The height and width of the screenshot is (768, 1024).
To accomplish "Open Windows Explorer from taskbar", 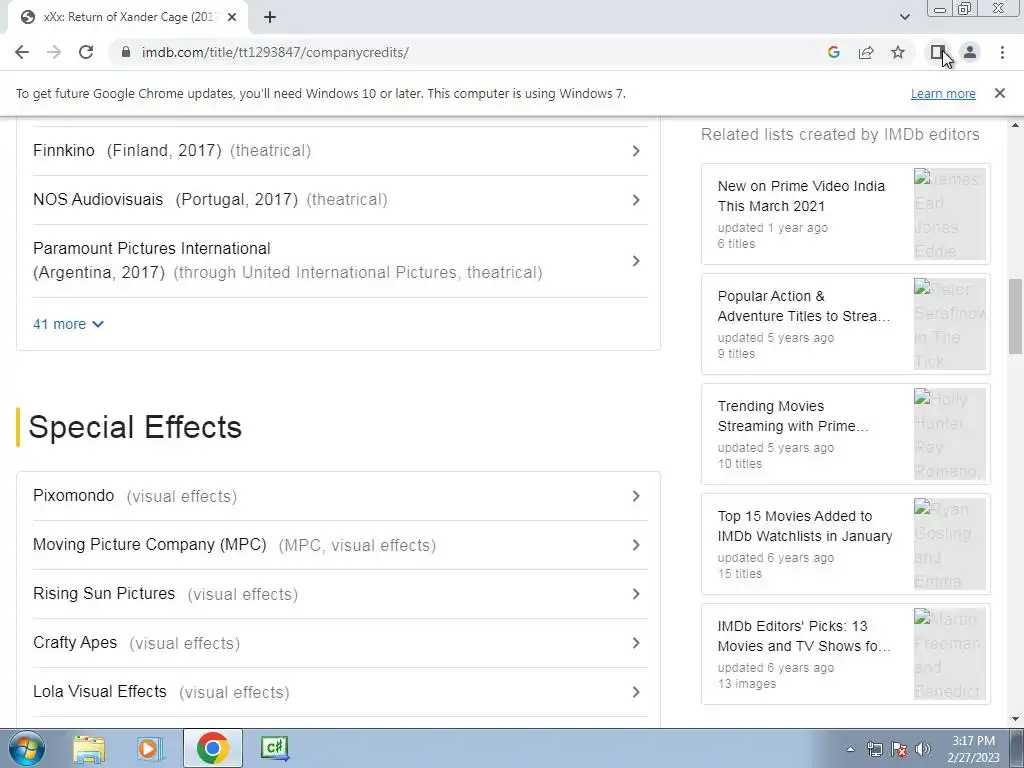I will [x=89, y=748].
